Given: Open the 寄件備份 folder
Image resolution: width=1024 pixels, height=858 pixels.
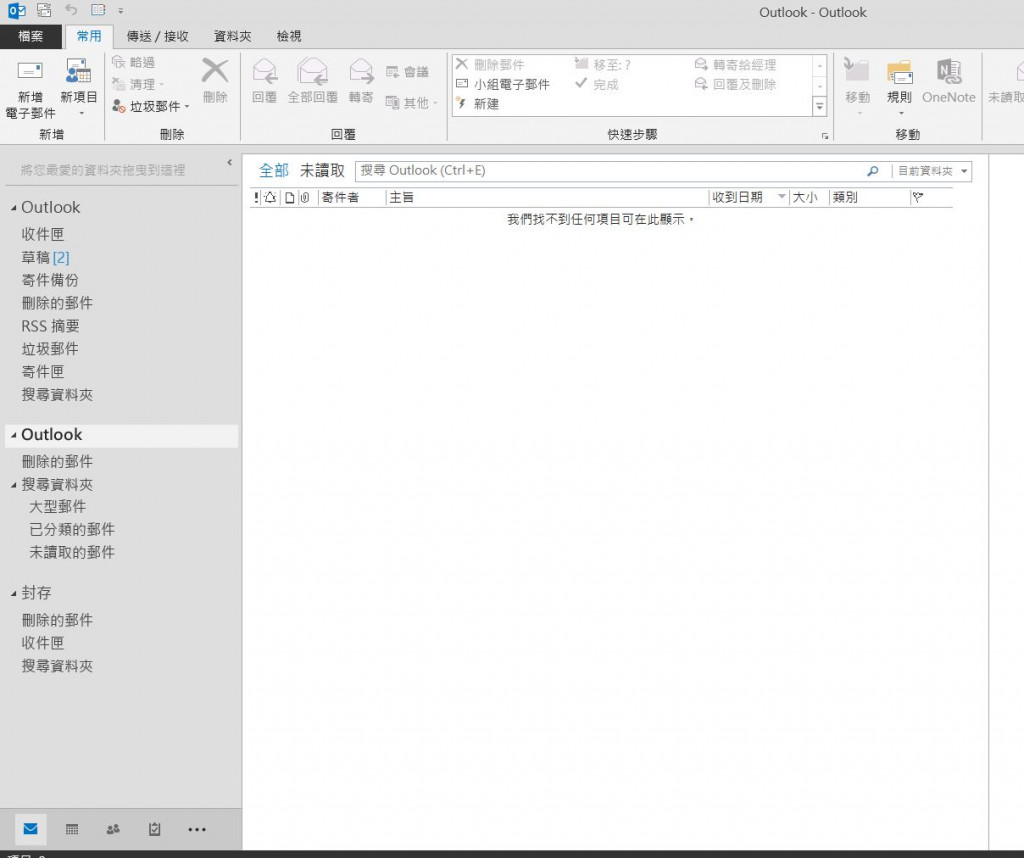Looking at the screenshot, I should tap(50, 280).
